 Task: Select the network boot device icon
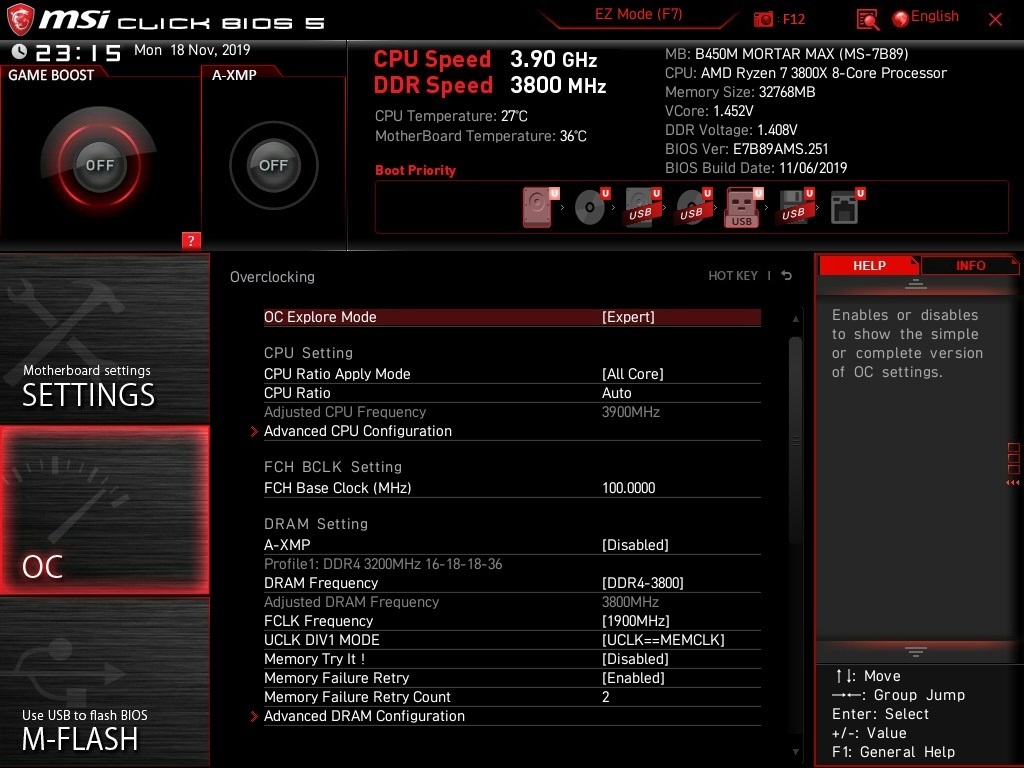click(x=846, y=207)
